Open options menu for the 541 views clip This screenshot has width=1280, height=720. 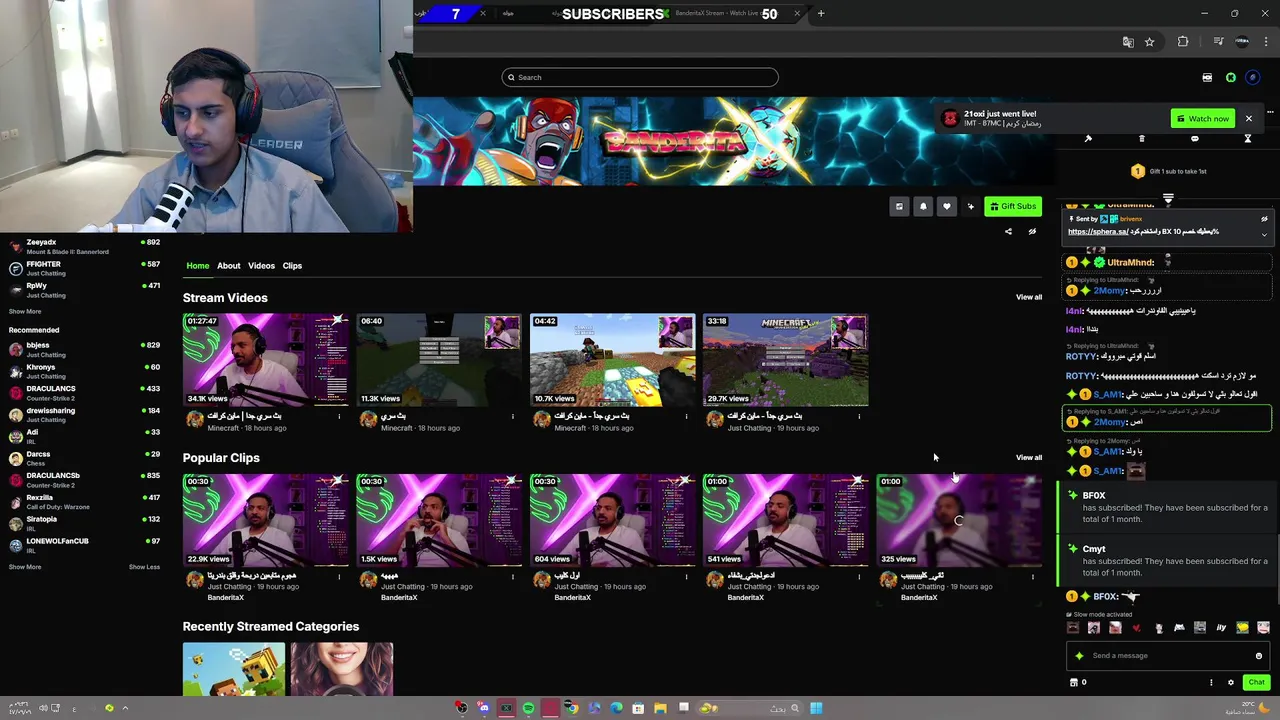859,576
